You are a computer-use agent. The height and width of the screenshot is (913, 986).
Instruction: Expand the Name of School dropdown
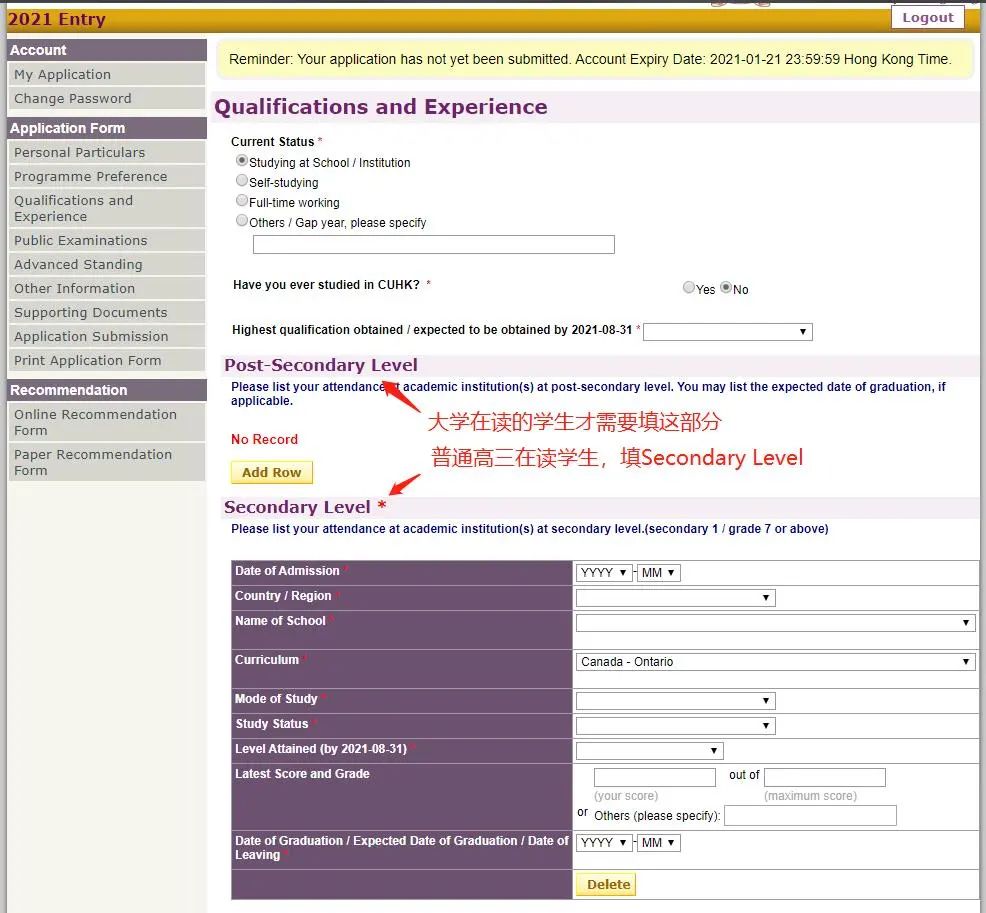pyautogui.click(x=775, y=622)
